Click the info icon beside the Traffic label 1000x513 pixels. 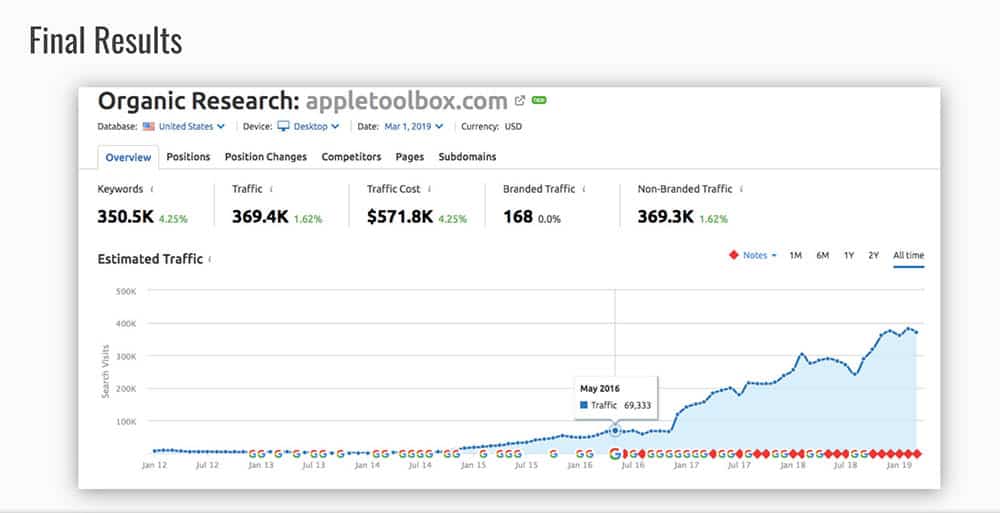click(x=272, y=189)
